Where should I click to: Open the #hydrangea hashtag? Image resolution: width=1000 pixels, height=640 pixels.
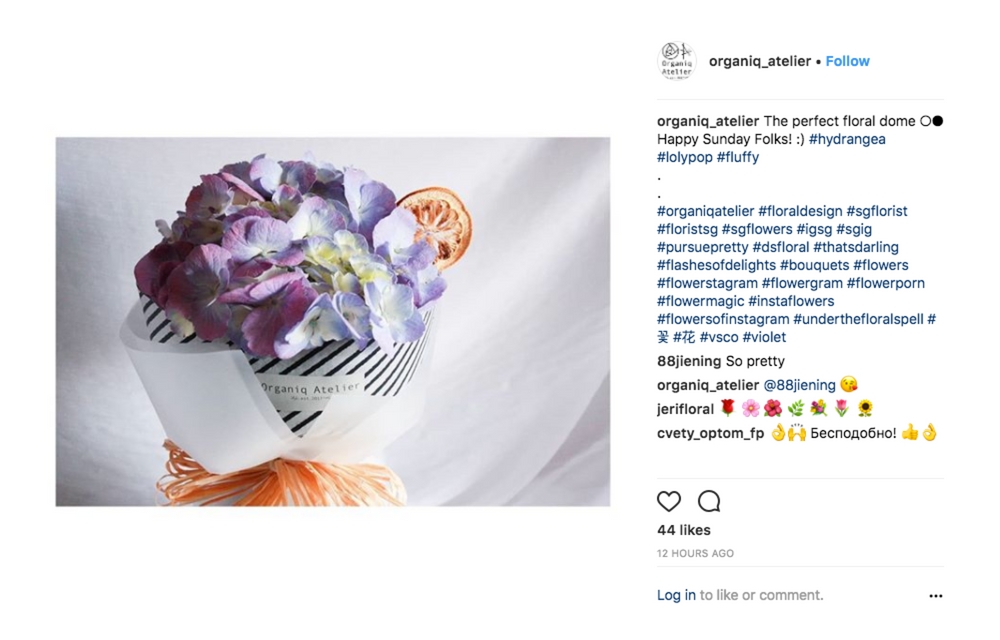tap(847, 139)
